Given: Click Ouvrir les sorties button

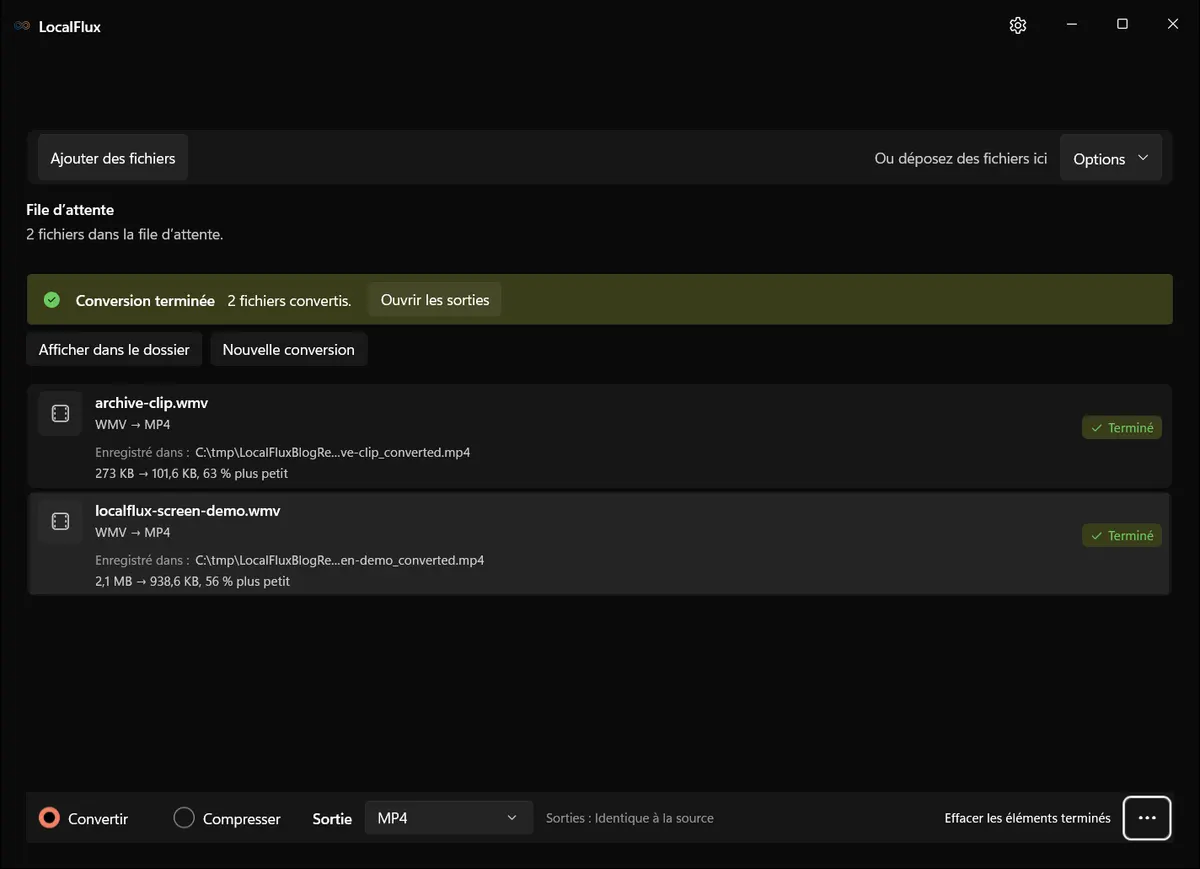Looking at the screenshot, I should point(435,300).
